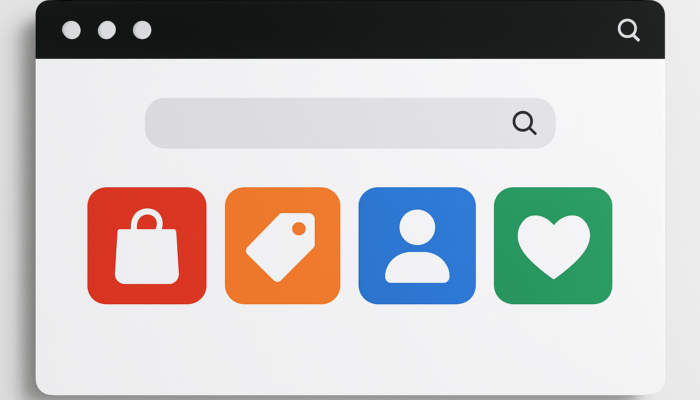Open the red shopping bag tile

147,246
